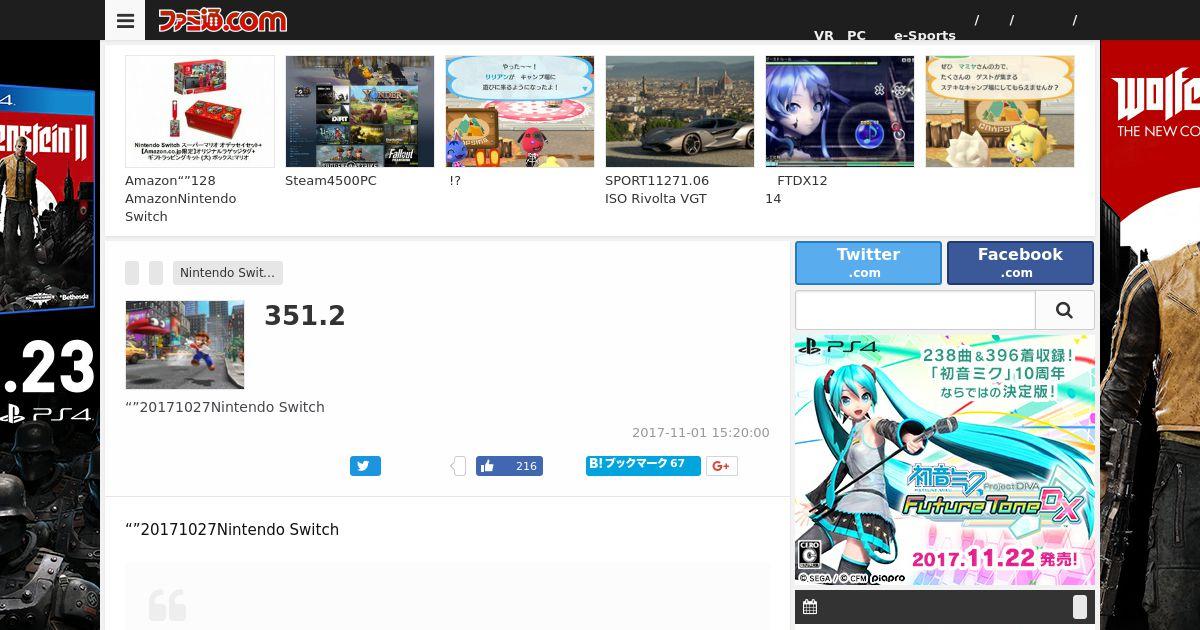1200x630 pixels.
Task: Open the hamburger menu icon
Action: [x=125, y=20]
